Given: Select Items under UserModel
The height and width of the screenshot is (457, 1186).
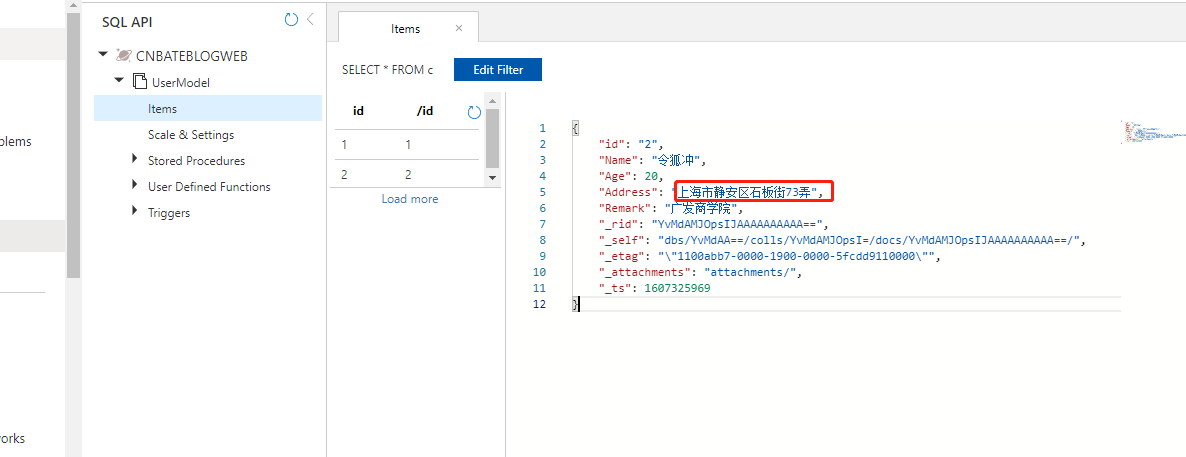Looking at the screenshot, I should (208, 108).
